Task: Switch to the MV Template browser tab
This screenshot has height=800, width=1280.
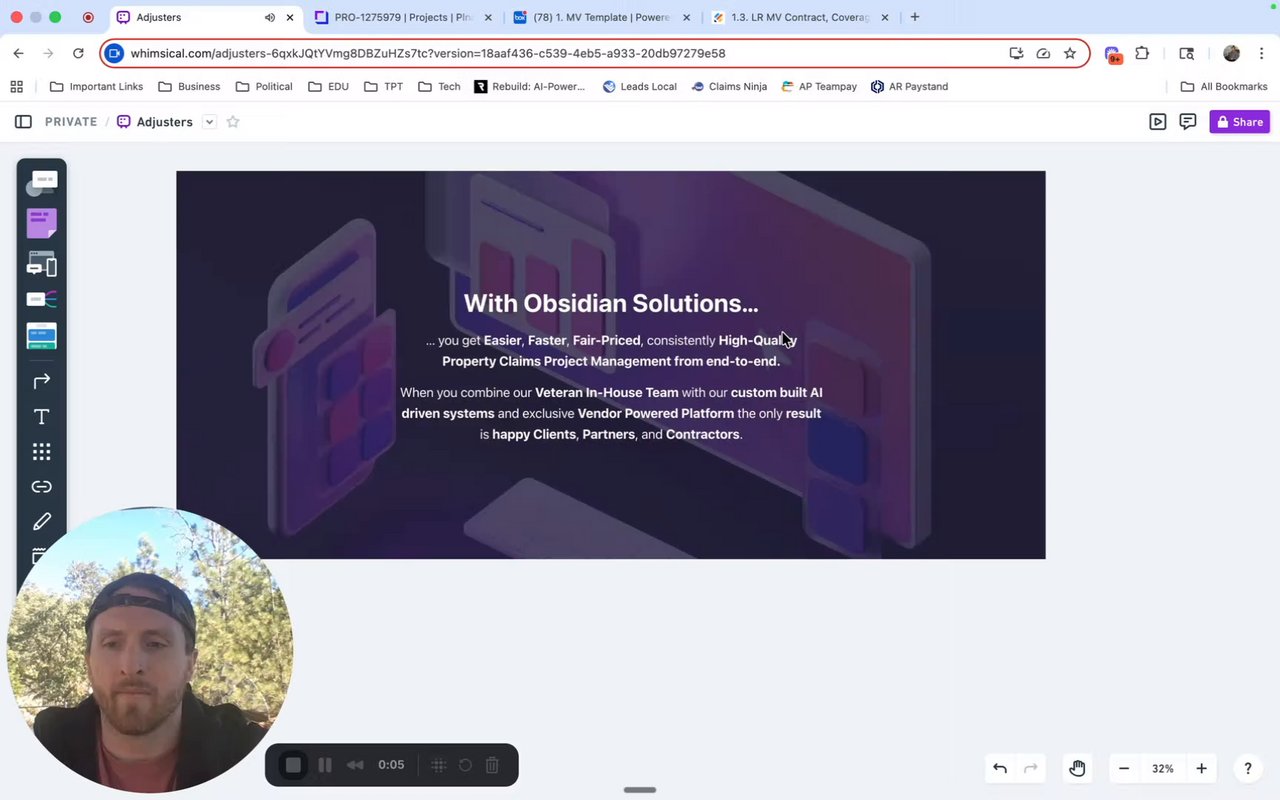Action: coord(600,17)
